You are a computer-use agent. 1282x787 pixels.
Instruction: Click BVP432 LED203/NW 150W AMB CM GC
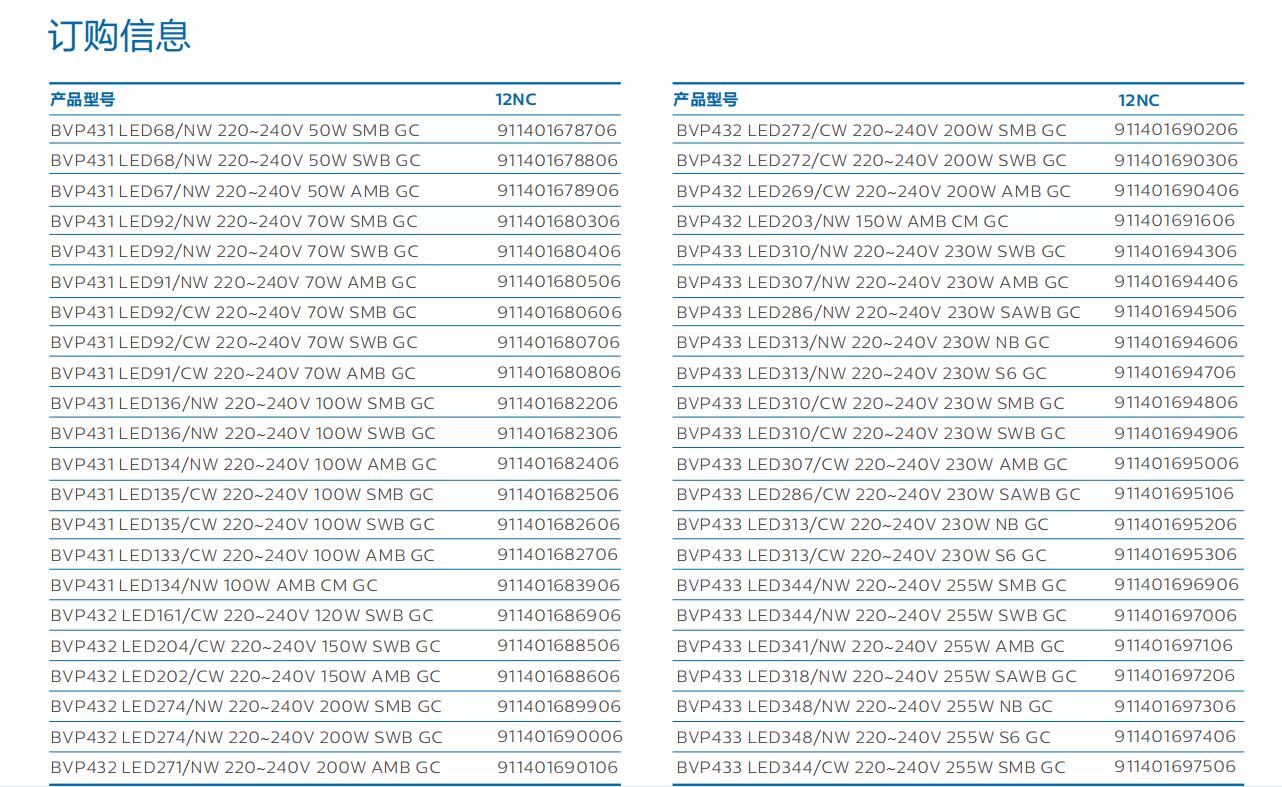(842, 221)
